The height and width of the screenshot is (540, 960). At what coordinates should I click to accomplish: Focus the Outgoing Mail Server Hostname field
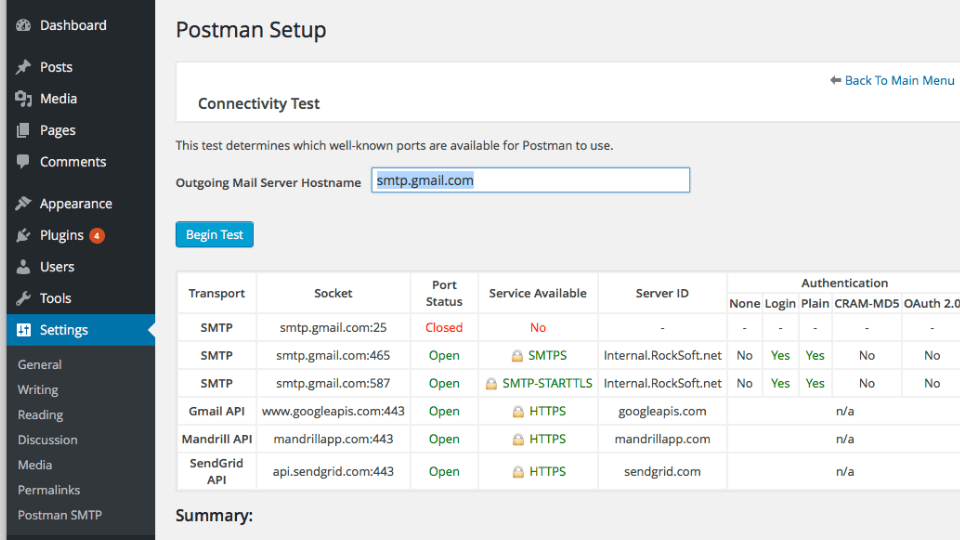tap(530, 180)
